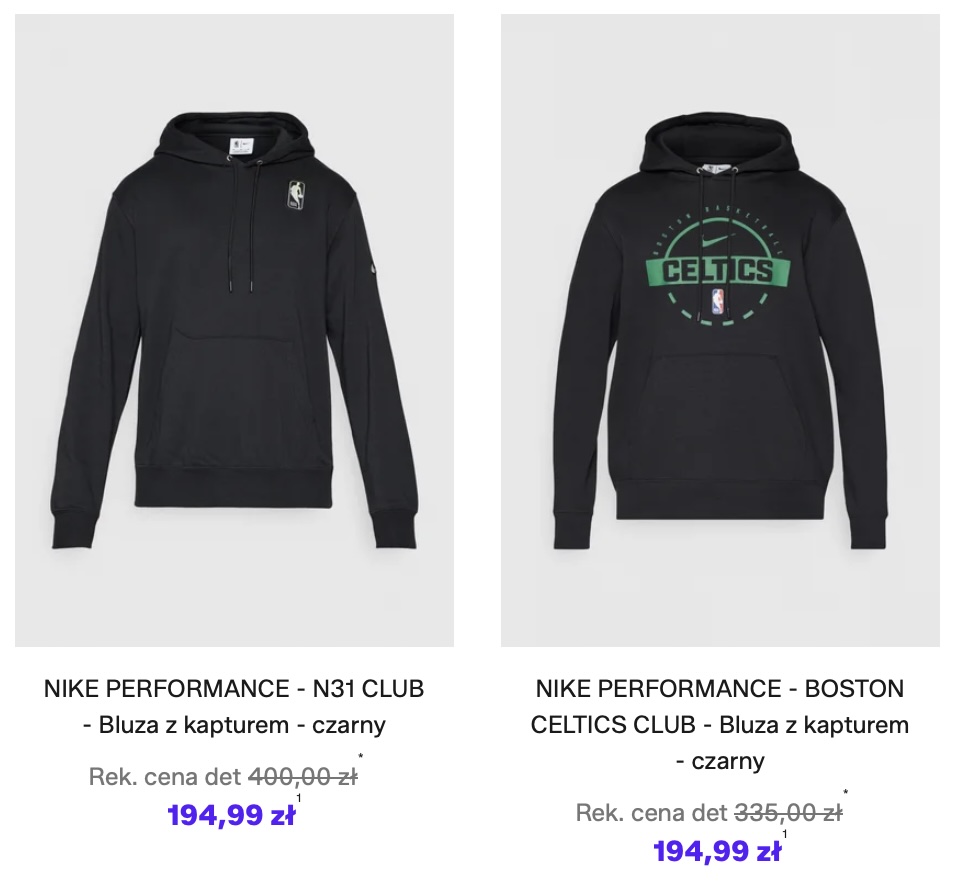Click the NBA logo on the N31 hoodie chest
Screen dimensions: 960x894
tap(295, 195)
